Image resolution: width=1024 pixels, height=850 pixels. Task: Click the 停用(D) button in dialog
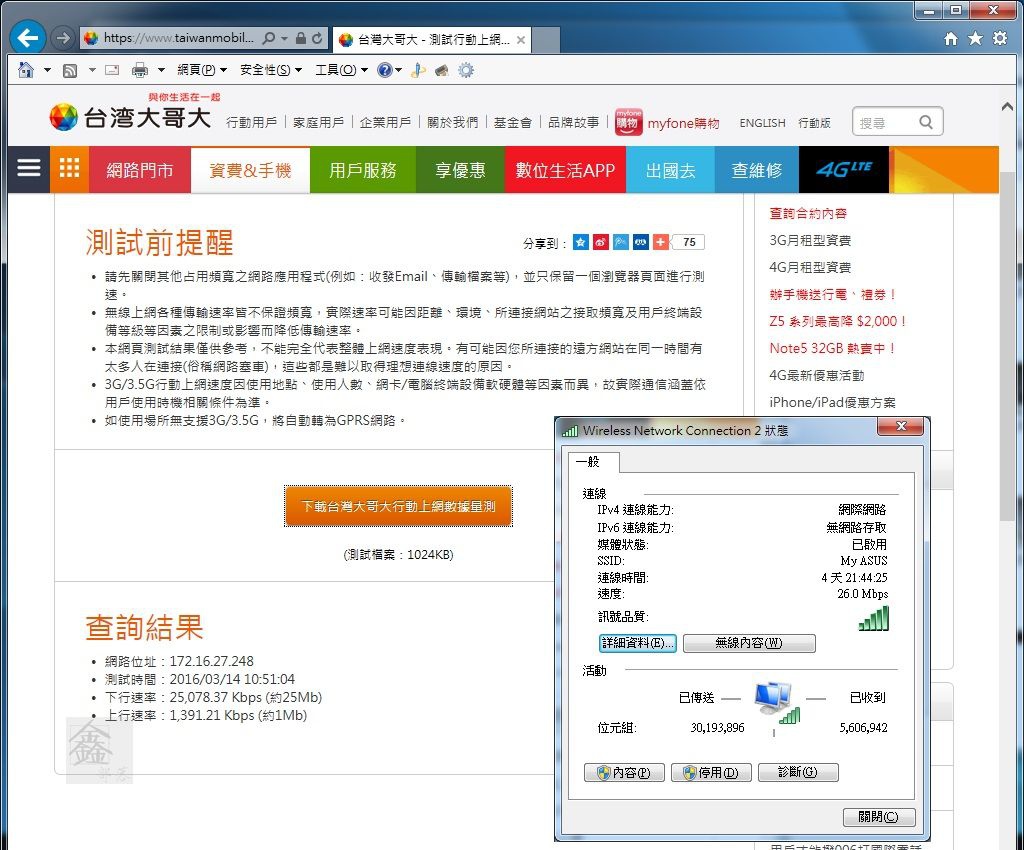[x=711, y=772]
